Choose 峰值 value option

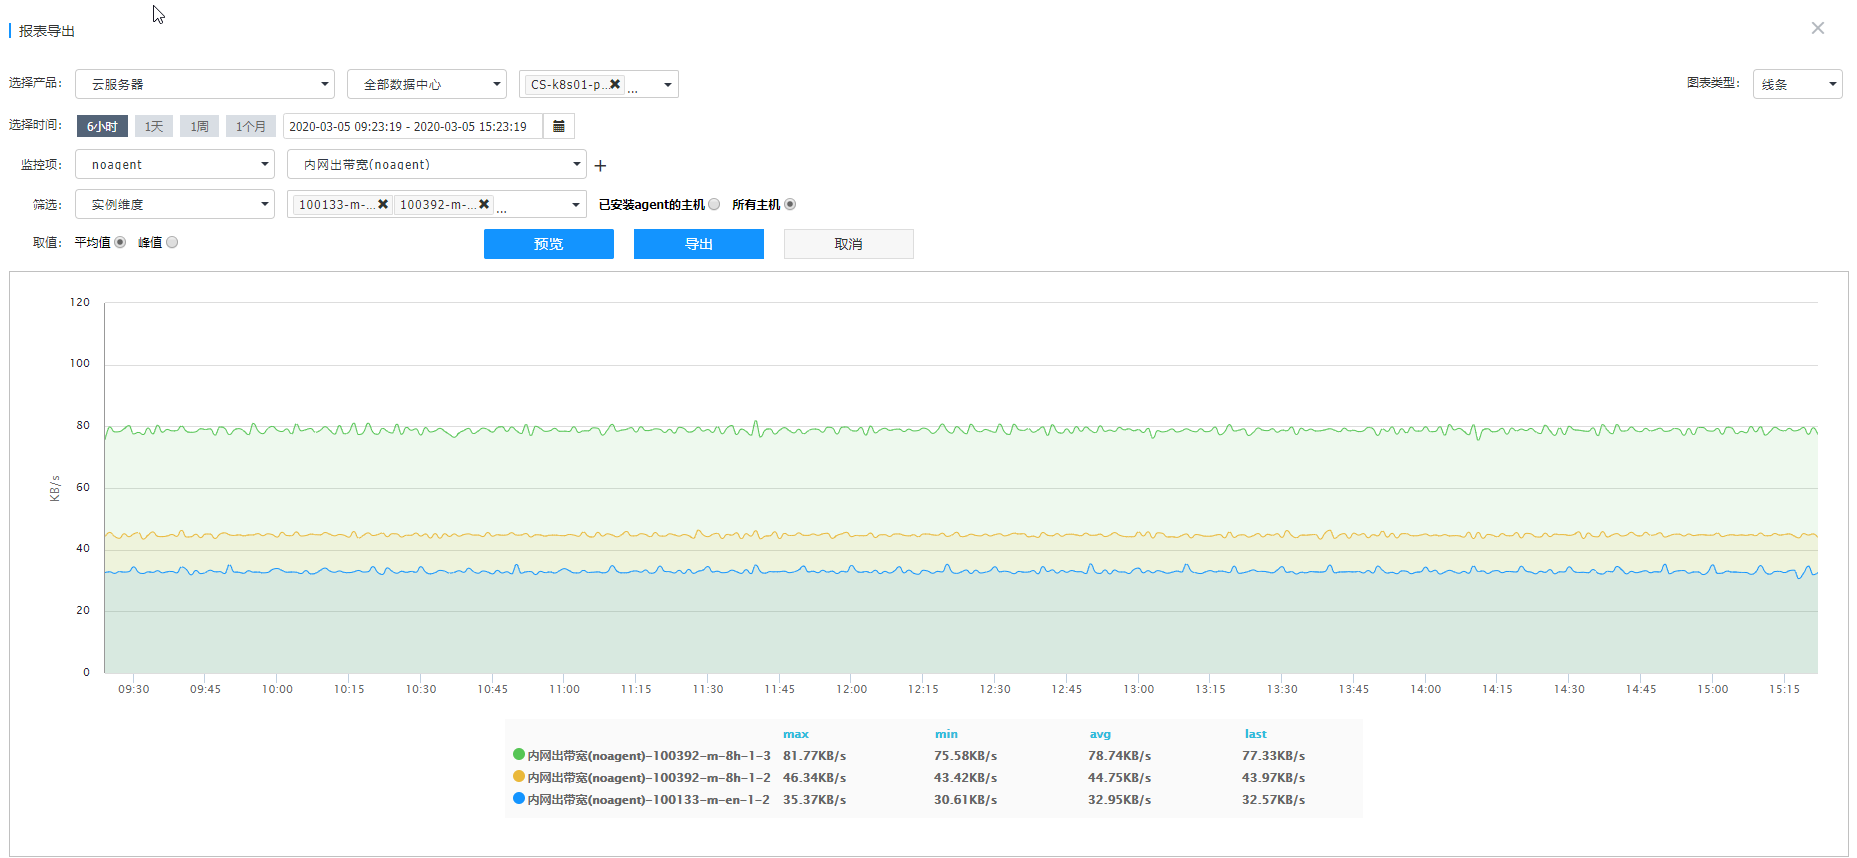point(172,242)
